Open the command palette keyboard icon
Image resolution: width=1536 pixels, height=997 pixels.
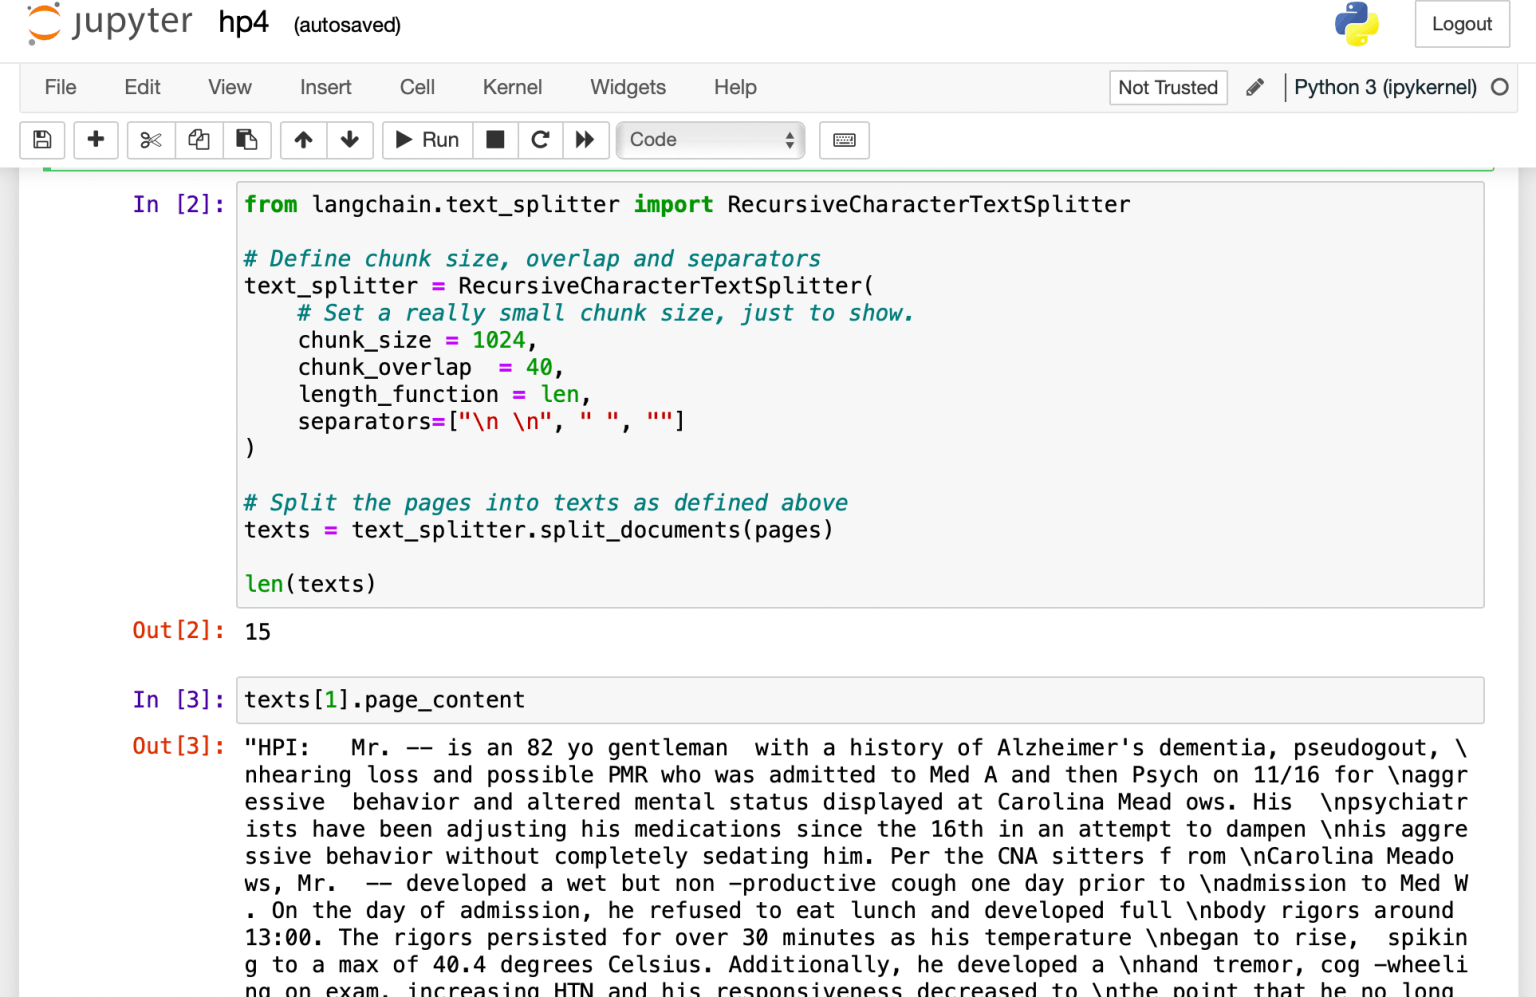pyautogui.click(x=844, y=140)
